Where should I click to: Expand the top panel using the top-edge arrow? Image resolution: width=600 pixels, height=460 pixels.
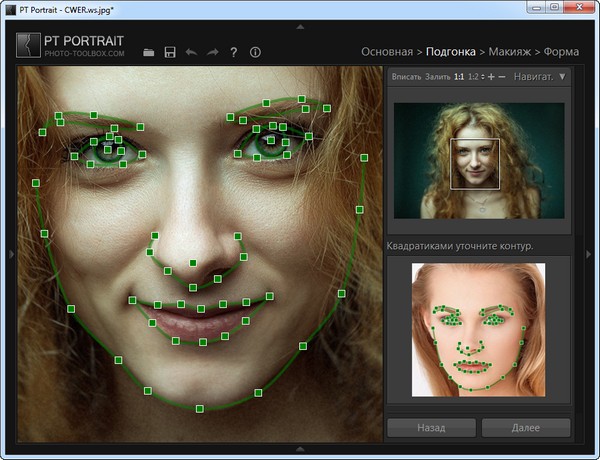pyautogui.click(x=300, y=26)
